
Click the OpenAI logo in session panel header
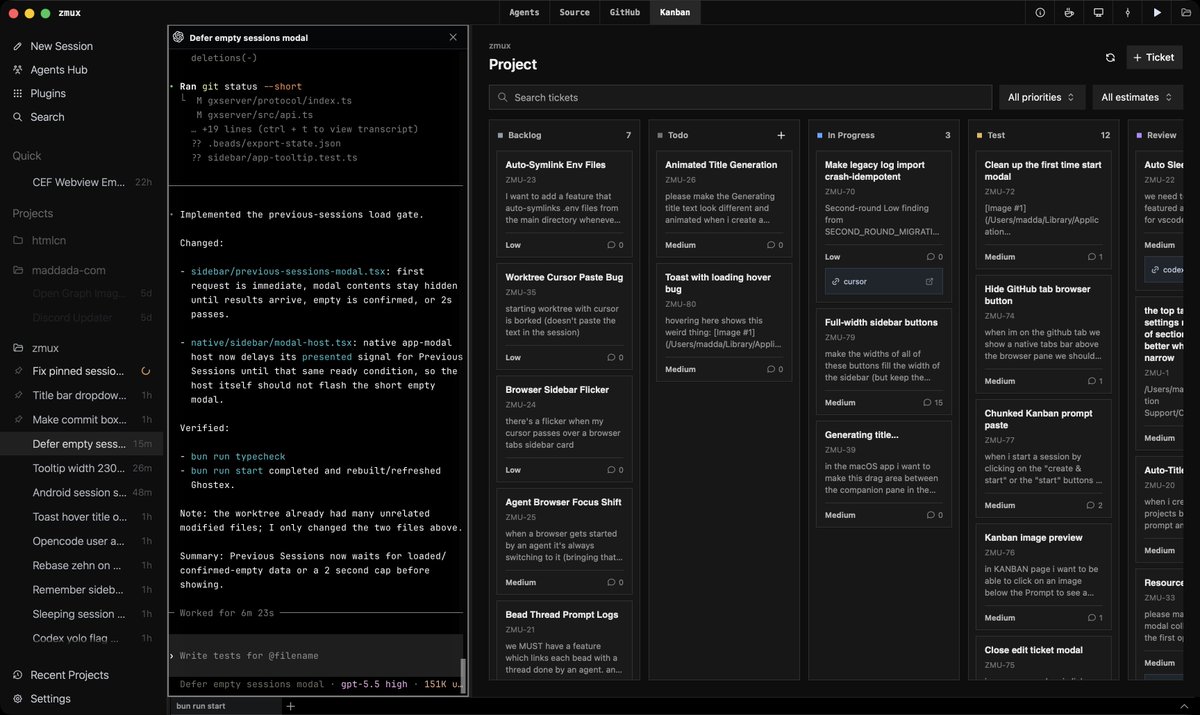[x=179, y=37]
